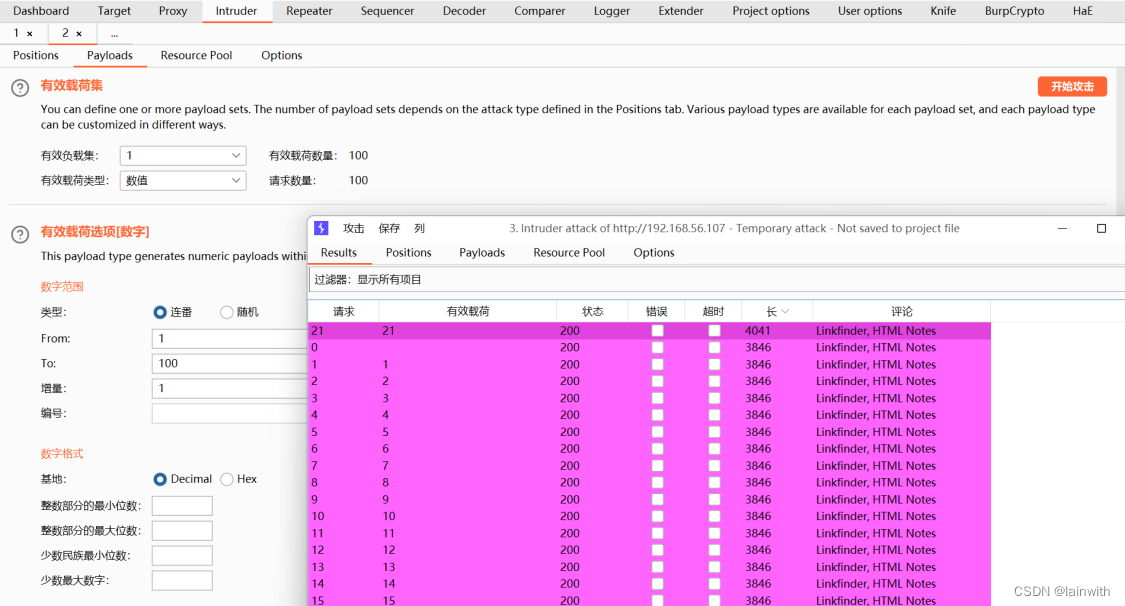Click max integer digits input field
1125x606 pixels.
(x=182, y=531)
